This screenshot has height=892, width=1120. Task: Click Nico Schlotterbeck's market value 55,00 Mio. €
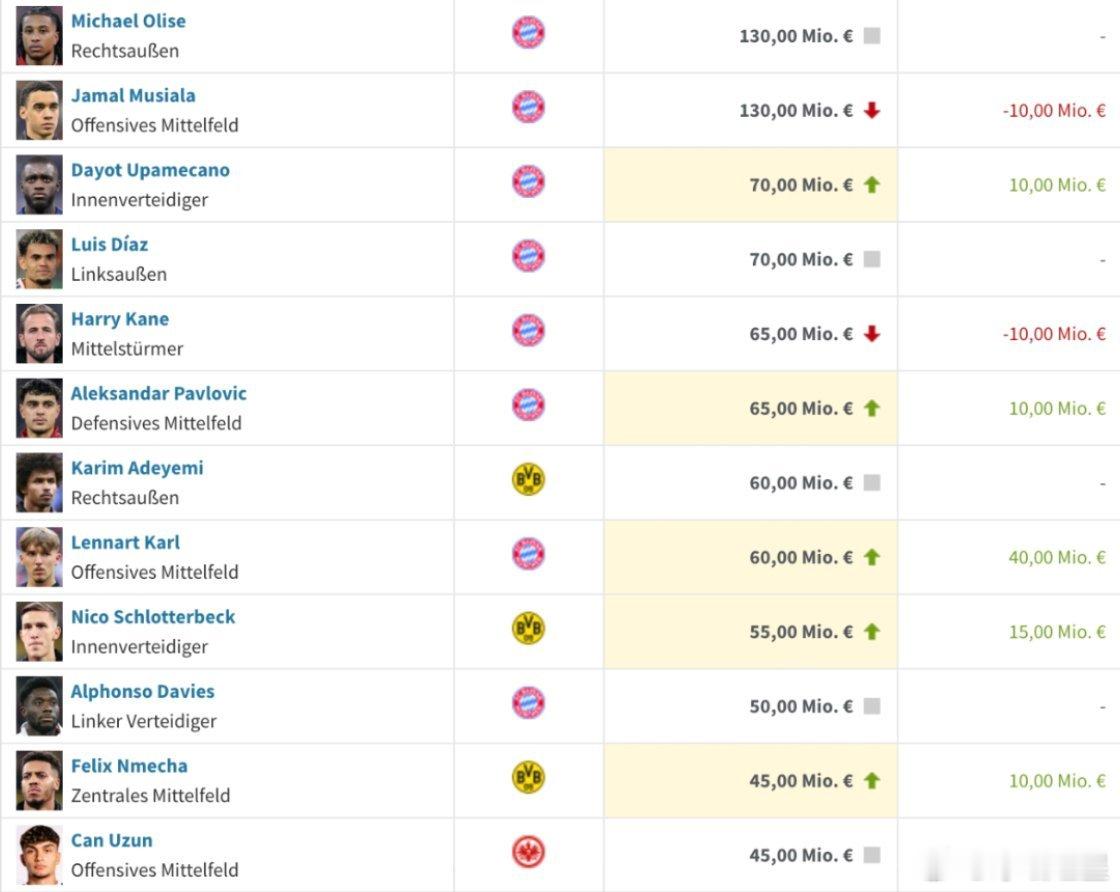coord(801,632)
